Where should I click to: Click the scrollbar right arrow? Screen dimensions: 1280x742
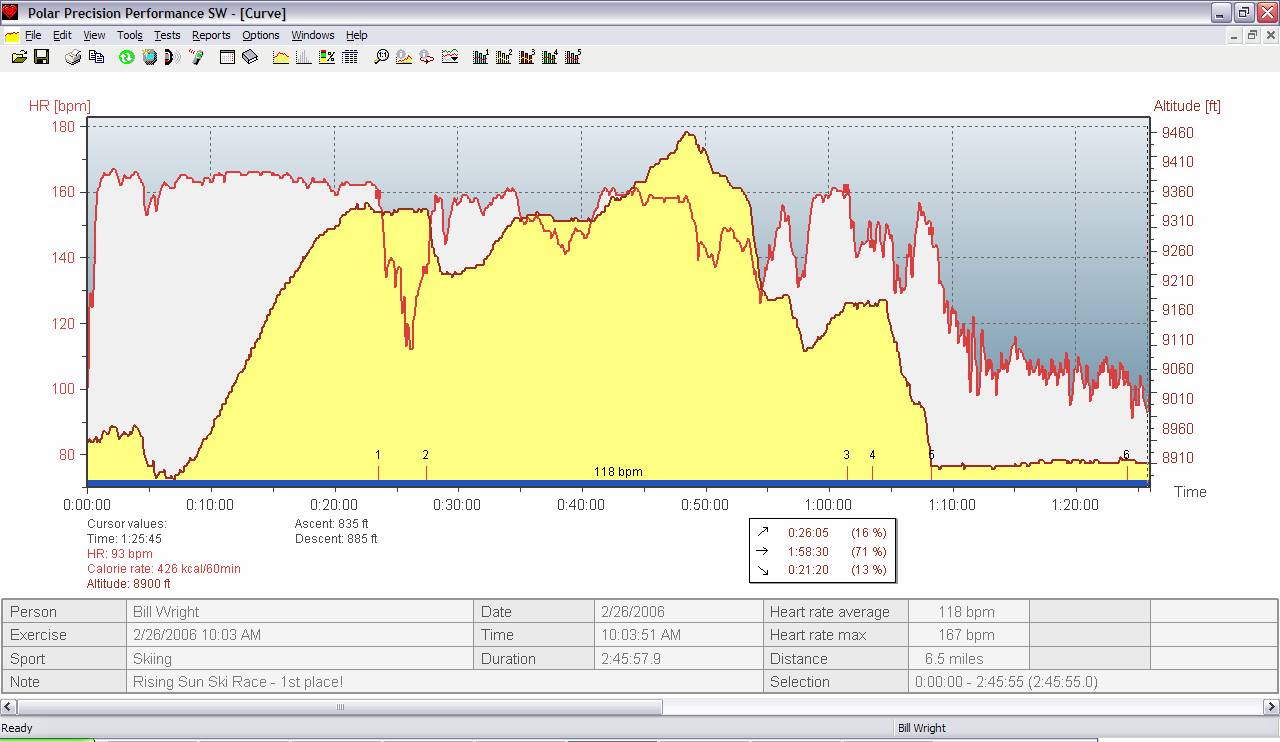[1272, 707]
